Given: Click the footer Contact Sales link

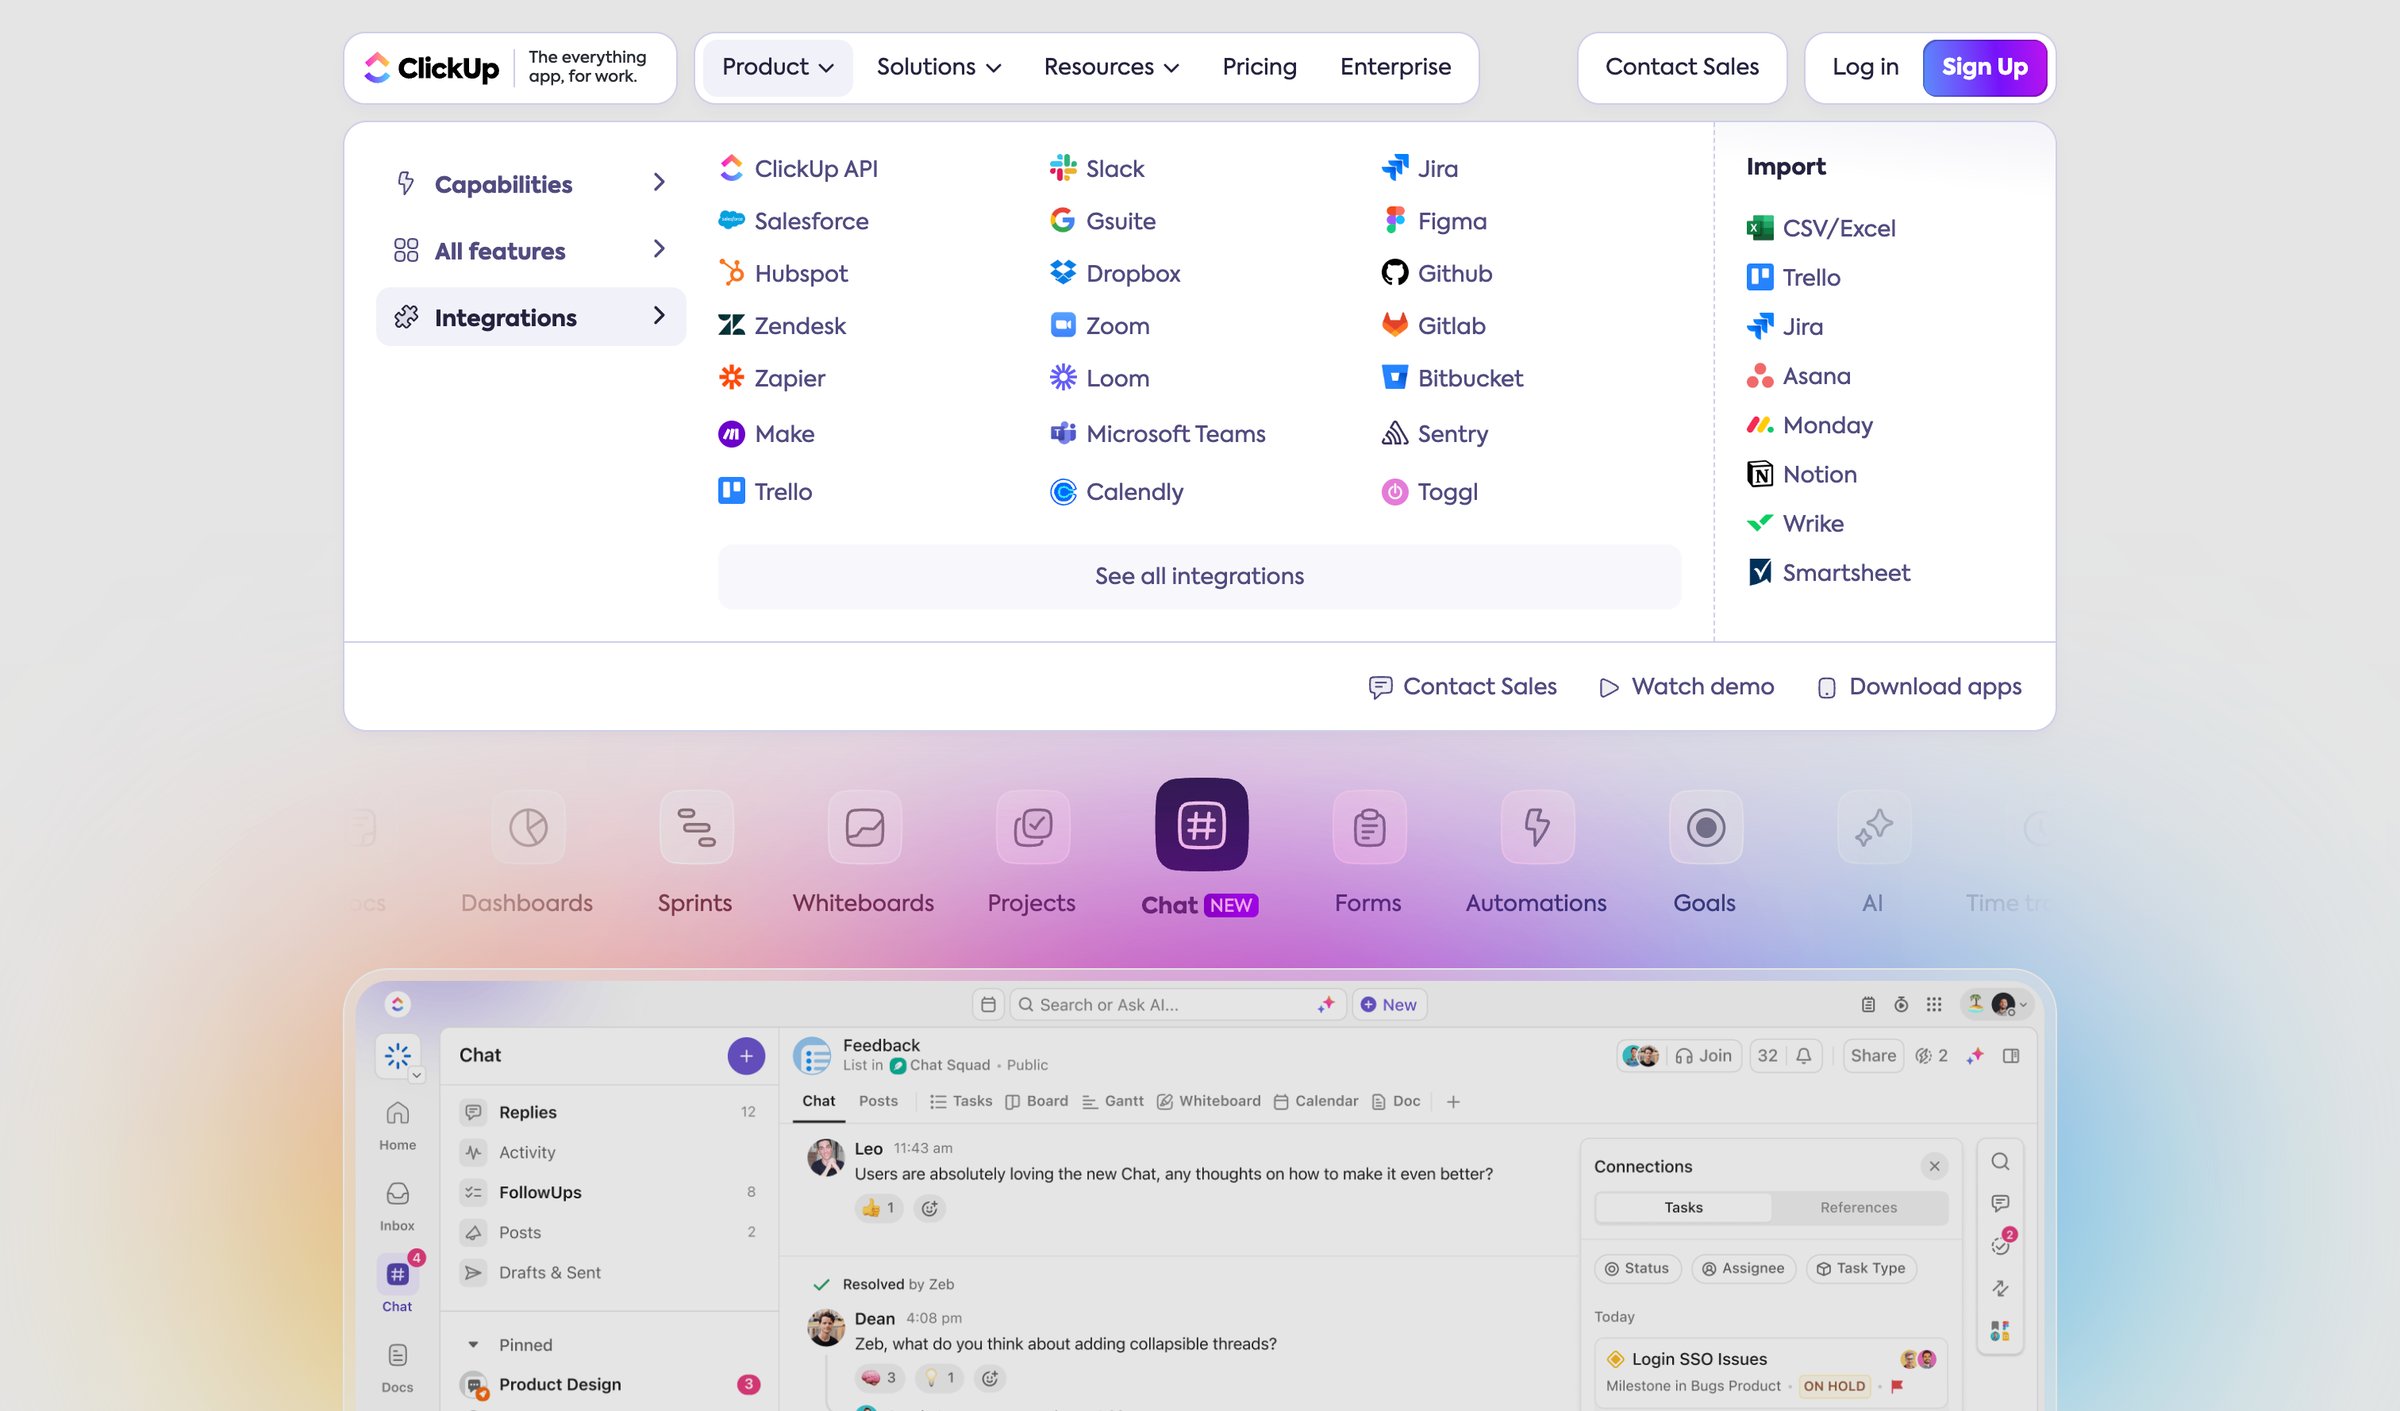Looking at the screenshot, I should [x=1462, y=687].
